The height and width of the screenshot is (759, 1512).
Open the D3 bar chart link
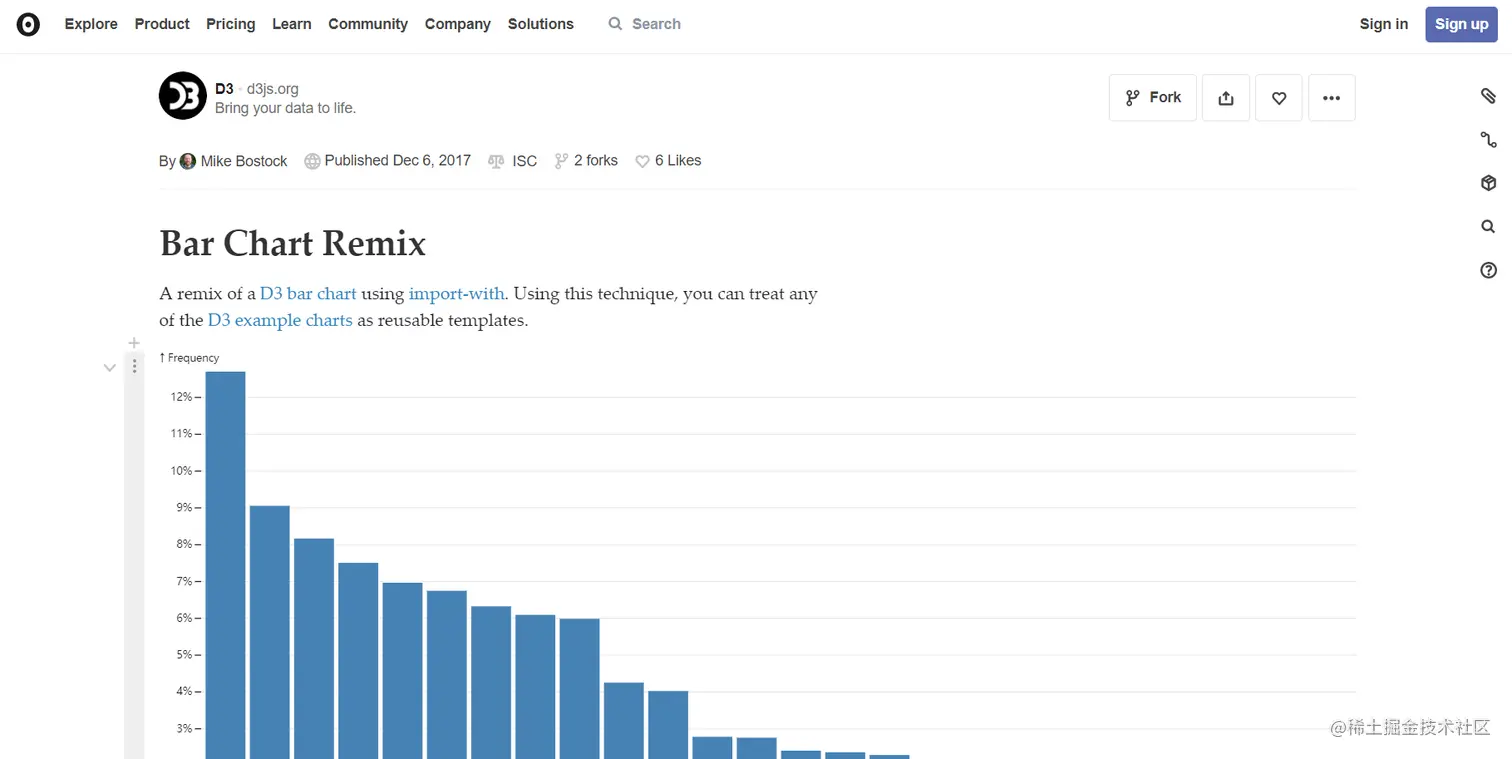click(308, 294)
